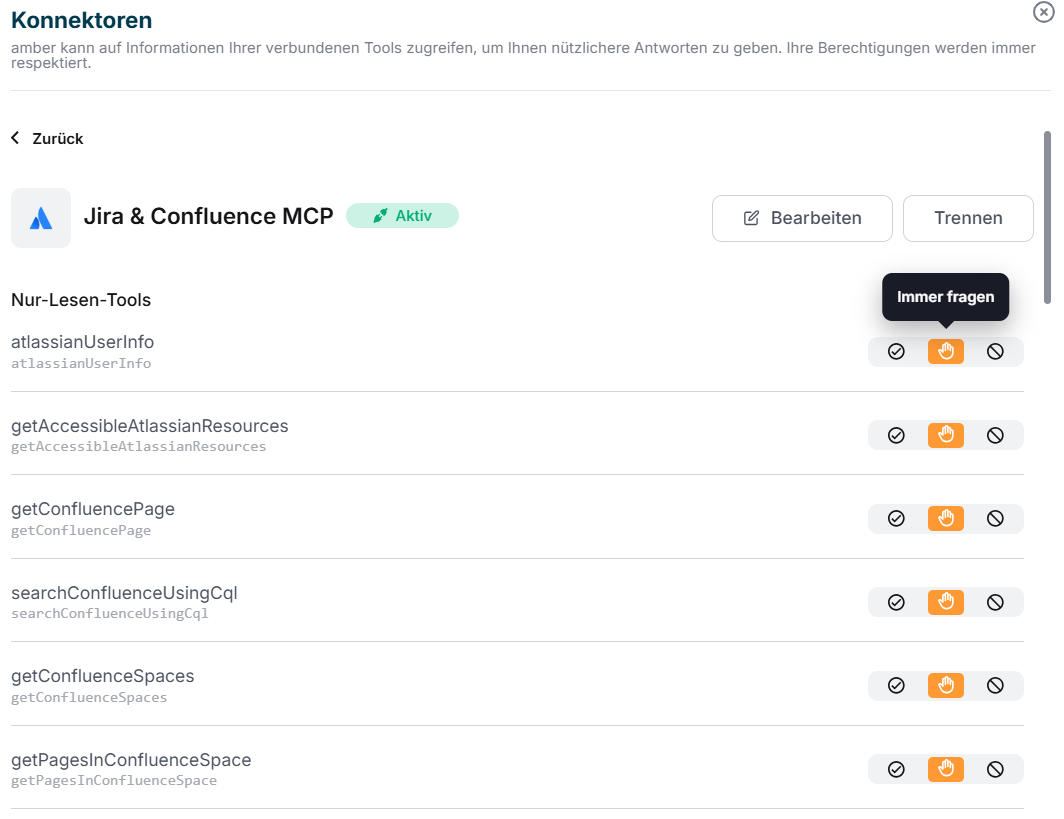This screenshot has height=819, width=1064.
Task: Close the Konnektoren dialog
Action: (x=1043, y=12)
